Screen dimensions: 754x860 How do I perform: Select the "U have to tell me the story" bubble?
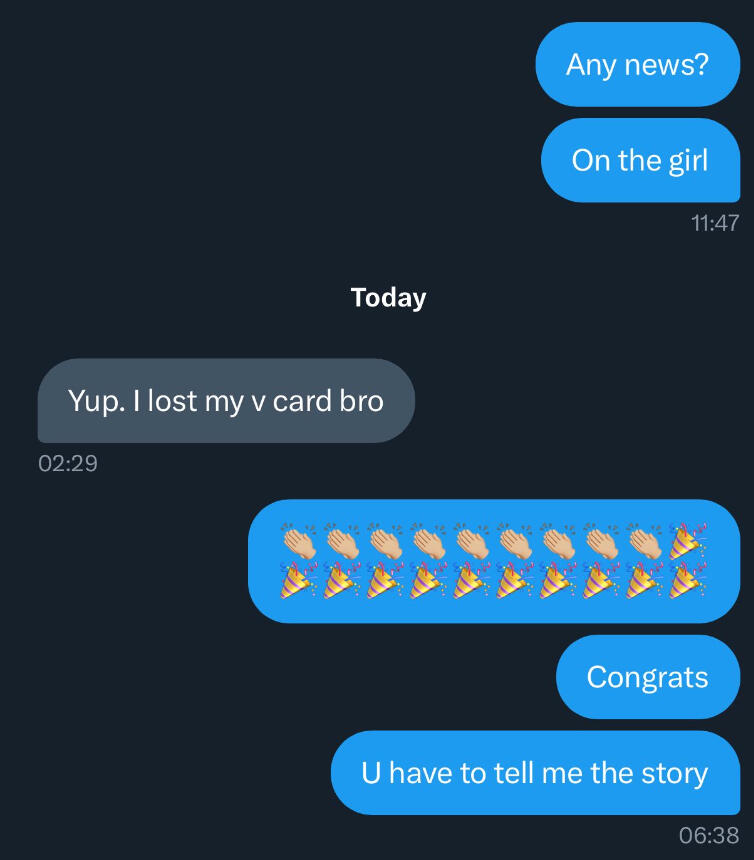point(534,773)
